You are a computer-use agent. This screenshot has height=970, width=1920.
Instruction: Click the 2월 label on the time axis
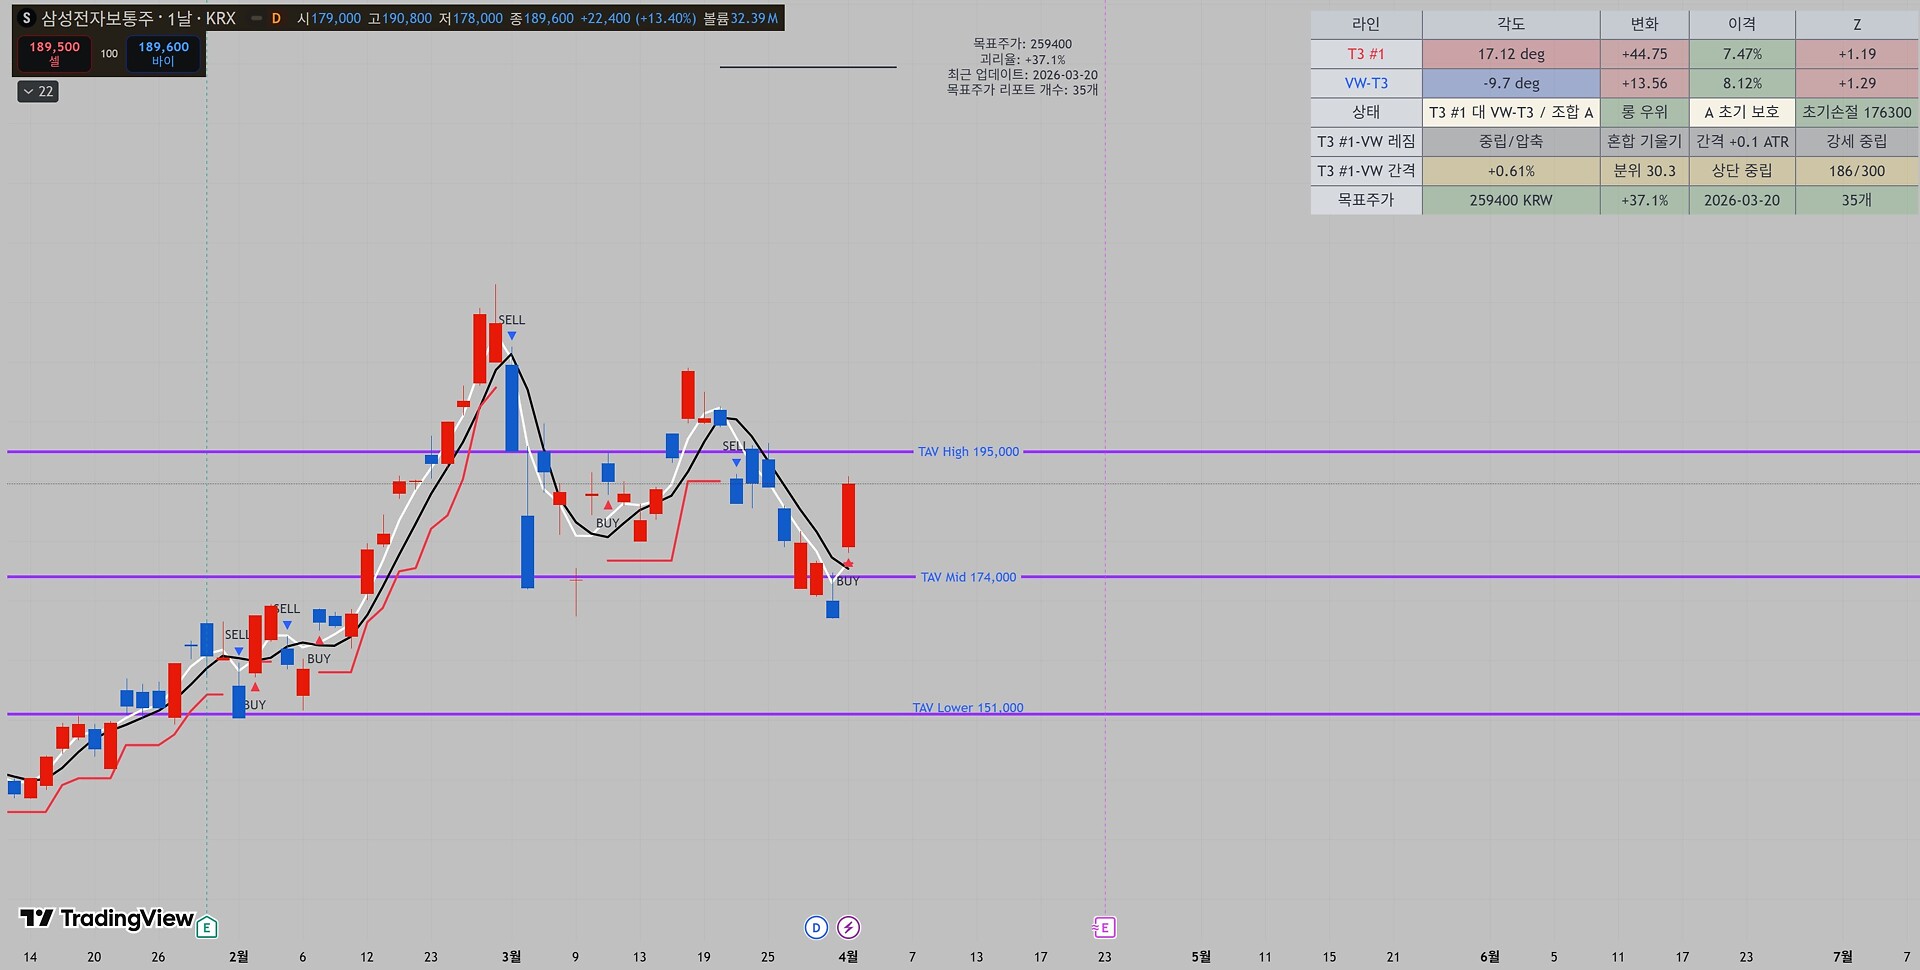(x=238, y=957)
